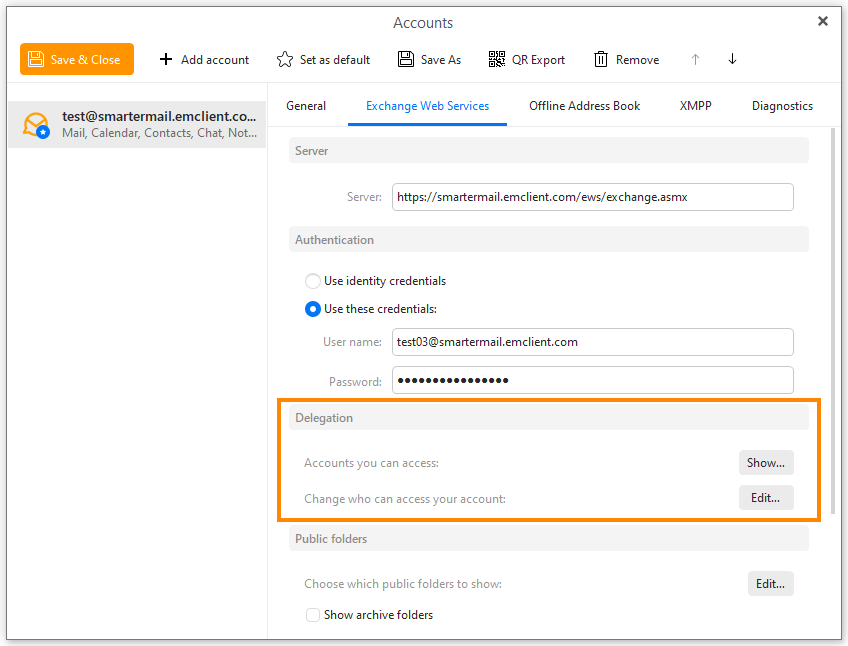
Task: Select Use identity credentials radio button
Action: point(313,281)
